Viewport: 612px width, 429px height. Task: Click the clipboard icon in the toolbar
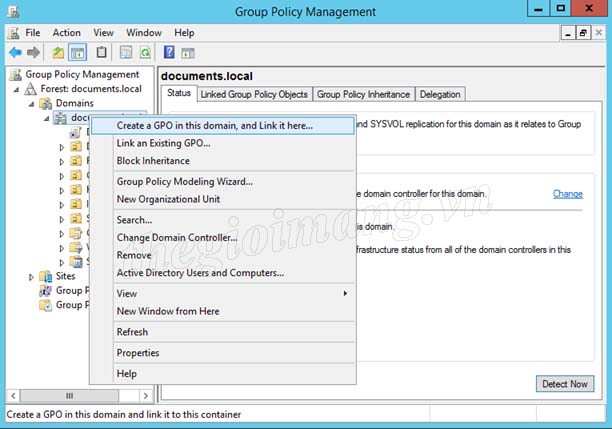pos(101,52)
